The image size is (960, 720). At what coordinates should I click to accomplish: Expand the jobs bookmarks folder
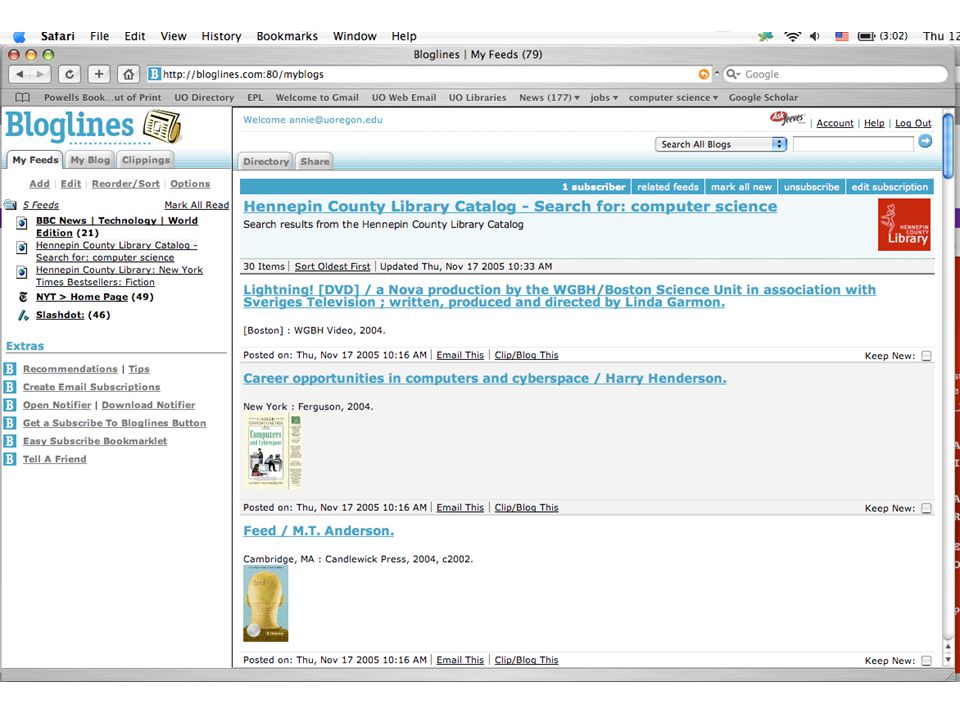pos(604,97)
